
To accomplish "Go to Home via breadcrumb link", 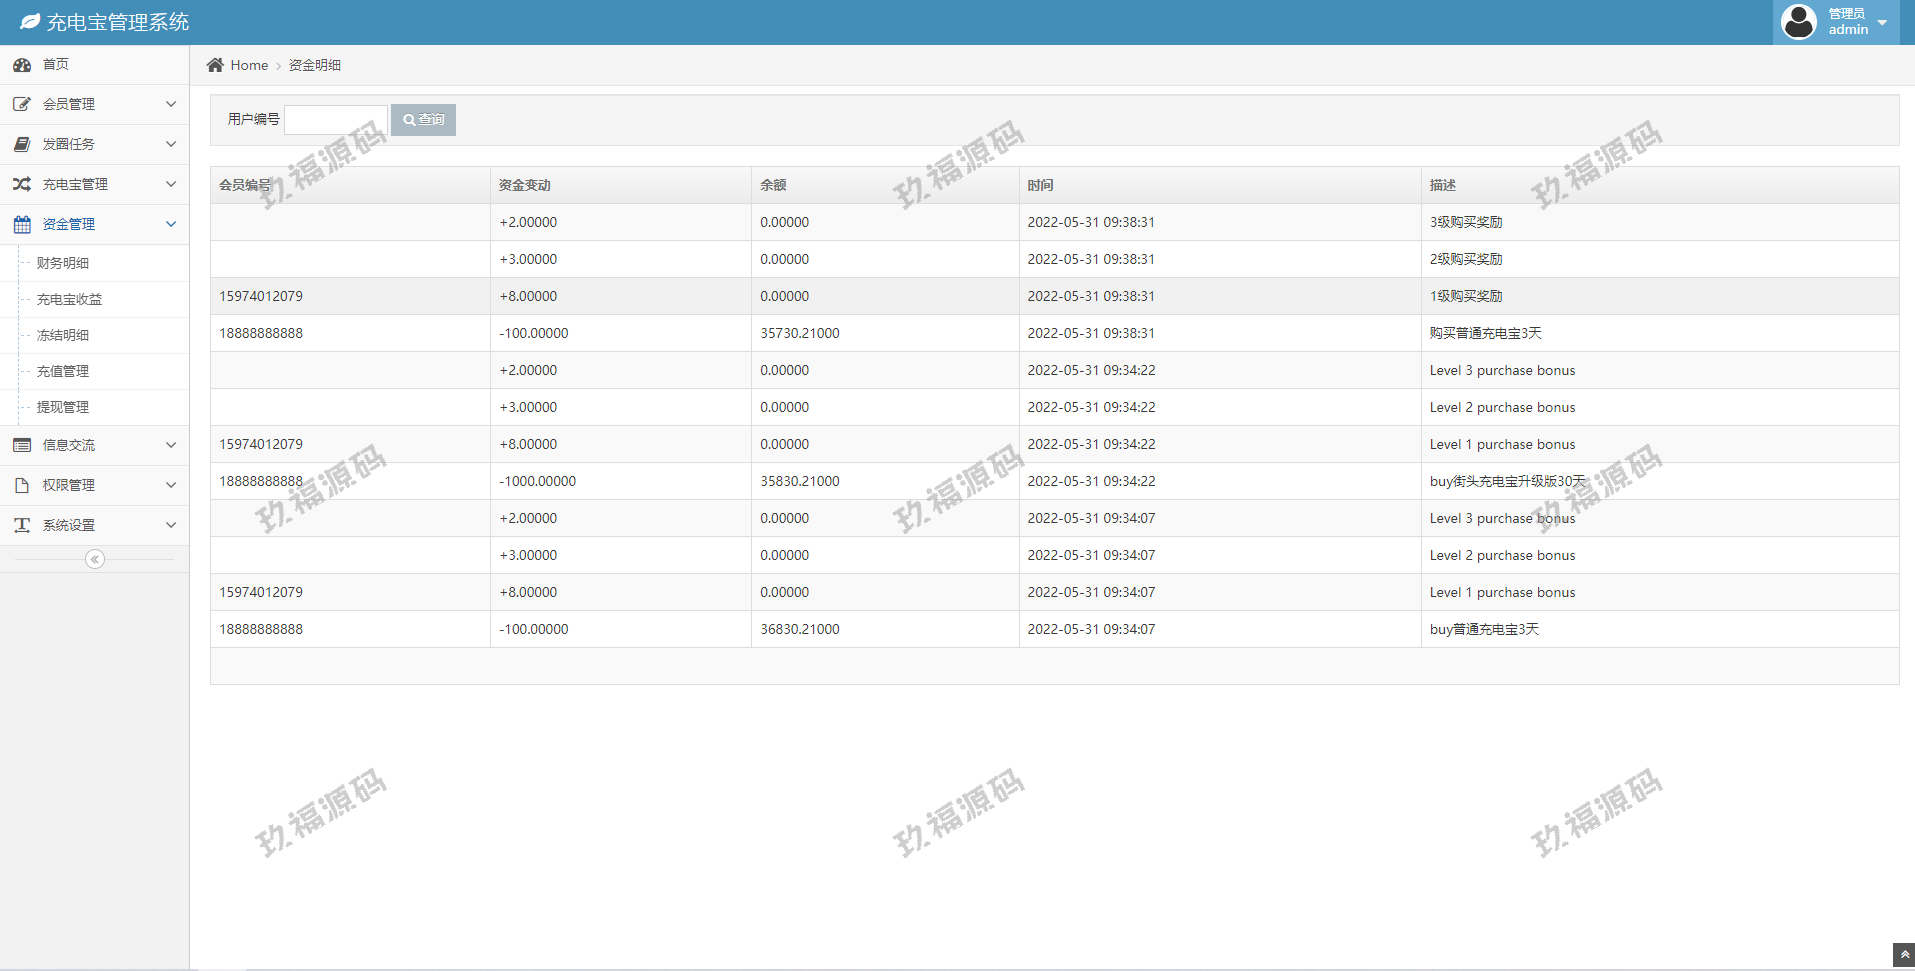I will pyautogui.click(x=249, y=65).
